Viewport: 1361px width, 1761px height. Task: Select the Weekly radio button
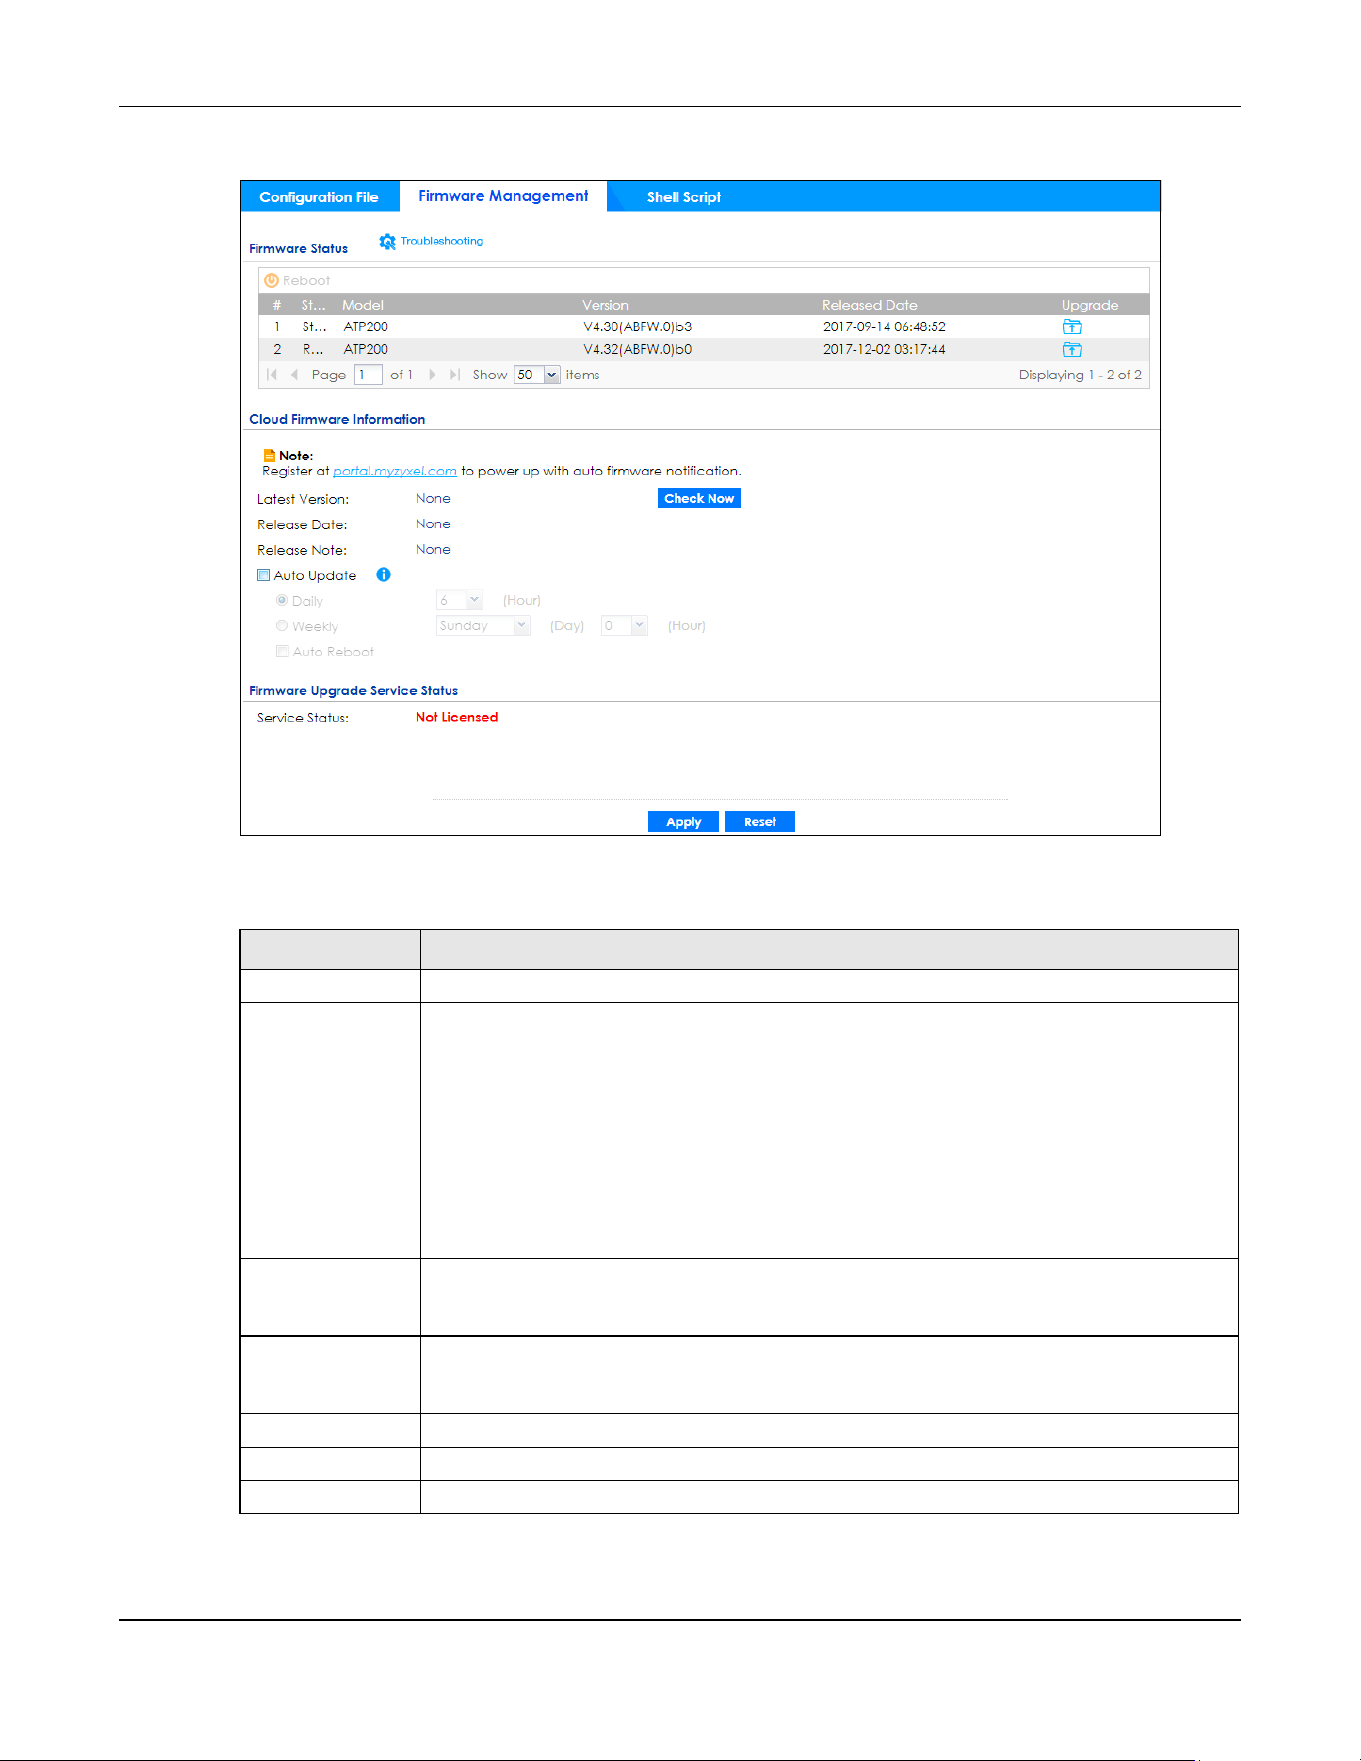click(x=282, y=626)
